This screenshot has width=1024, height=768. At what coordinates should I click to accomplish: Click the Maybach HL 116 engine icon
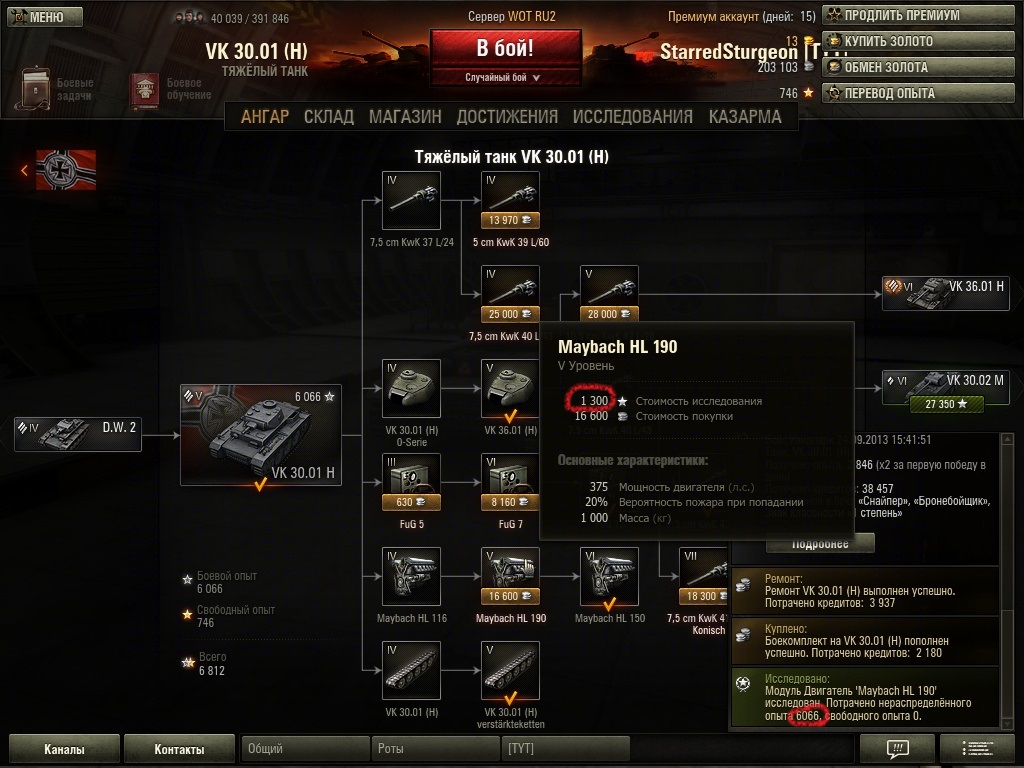[411, 577]
